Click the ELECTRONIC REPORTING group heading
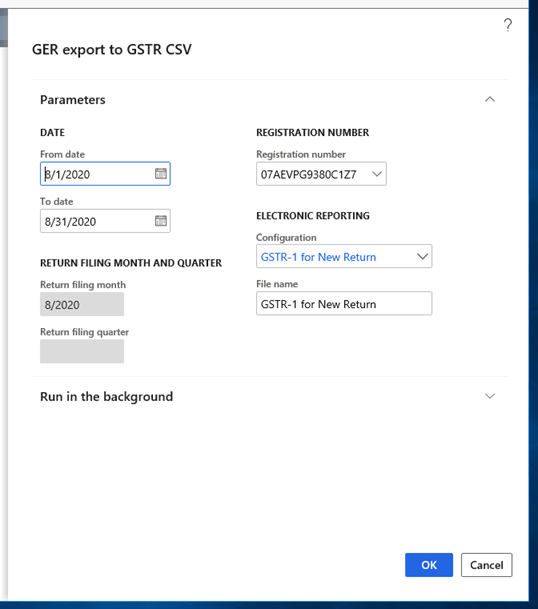Image resolution: width=538 pixels, height=609 pixels. 313,216
